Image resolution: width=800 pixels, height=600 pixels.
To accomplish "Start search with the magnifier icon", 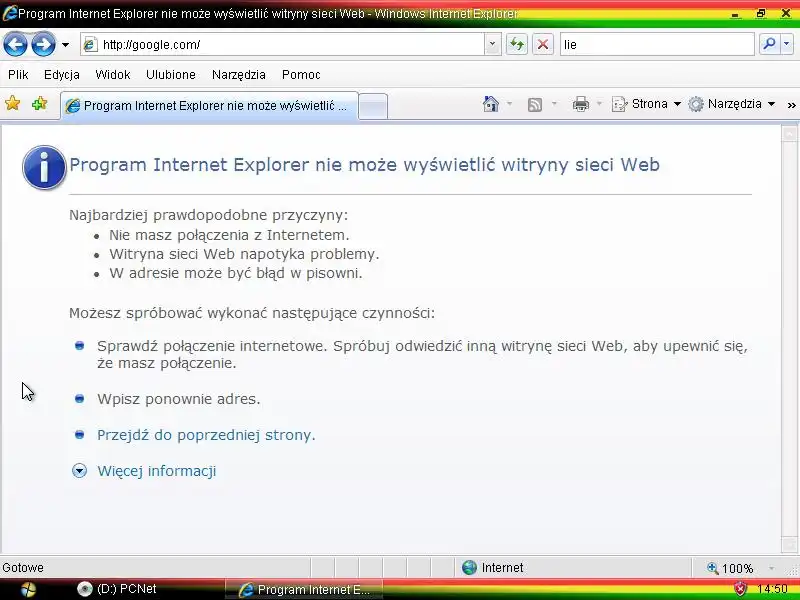I will pyautogui.click(x=769, y=44).
